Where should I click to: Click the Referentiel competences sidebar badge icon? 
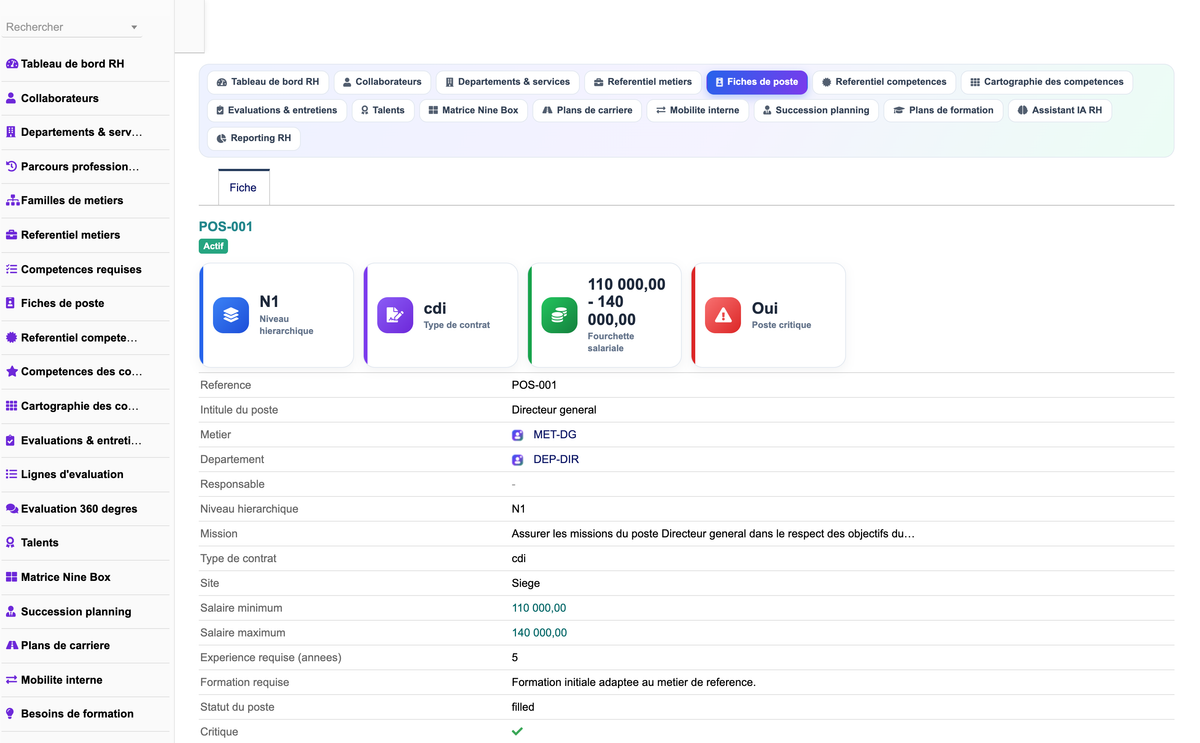tap(12, 337)
